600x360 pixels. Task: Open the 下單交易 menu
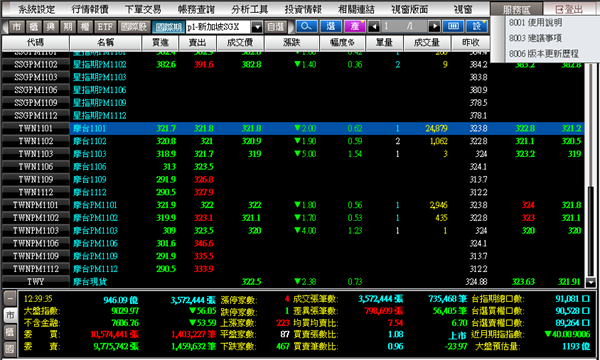(x=143, y=9)
